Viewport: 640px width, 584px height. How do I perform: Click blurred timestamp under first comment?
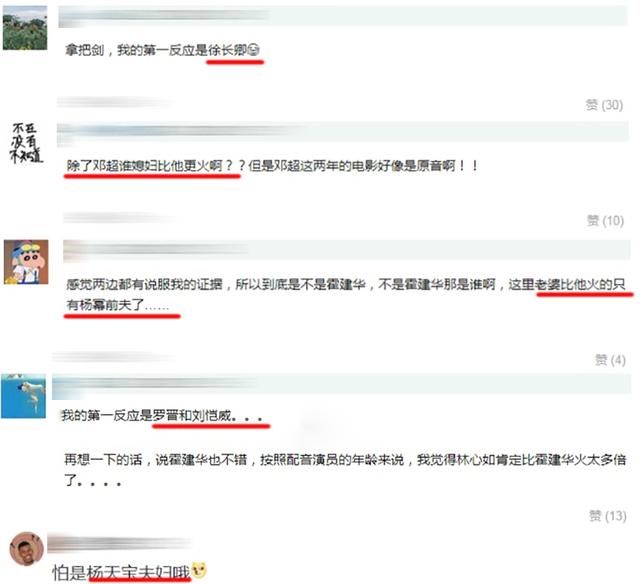tap(115, 102)
